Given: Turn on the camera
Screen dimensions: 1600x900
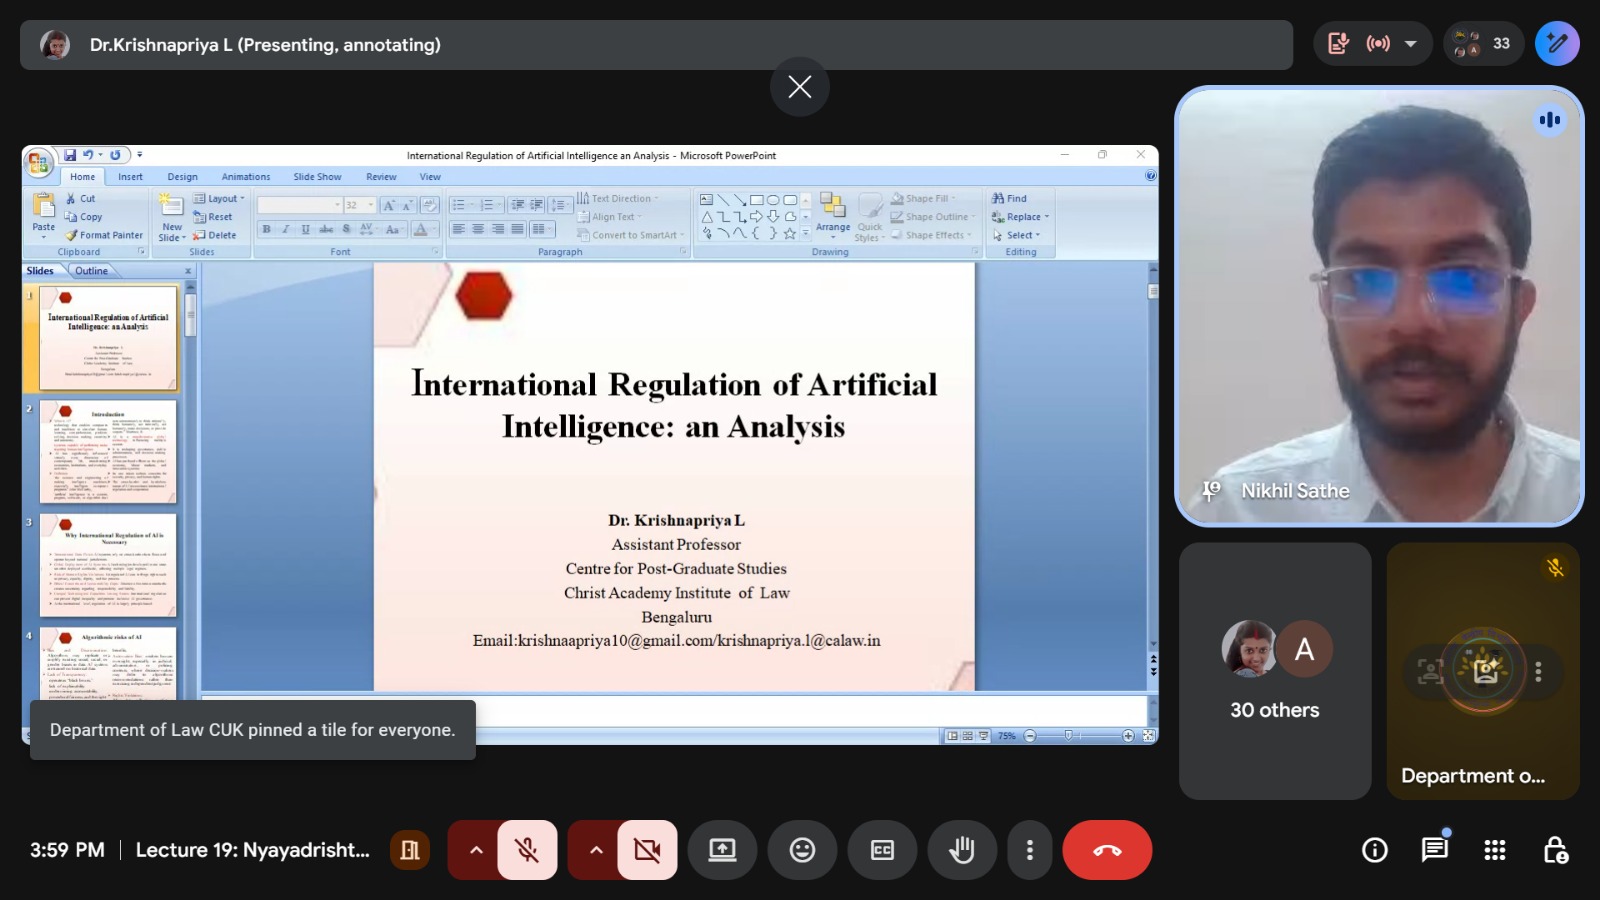Looking at the screenshot, I should tap(647, 850).
